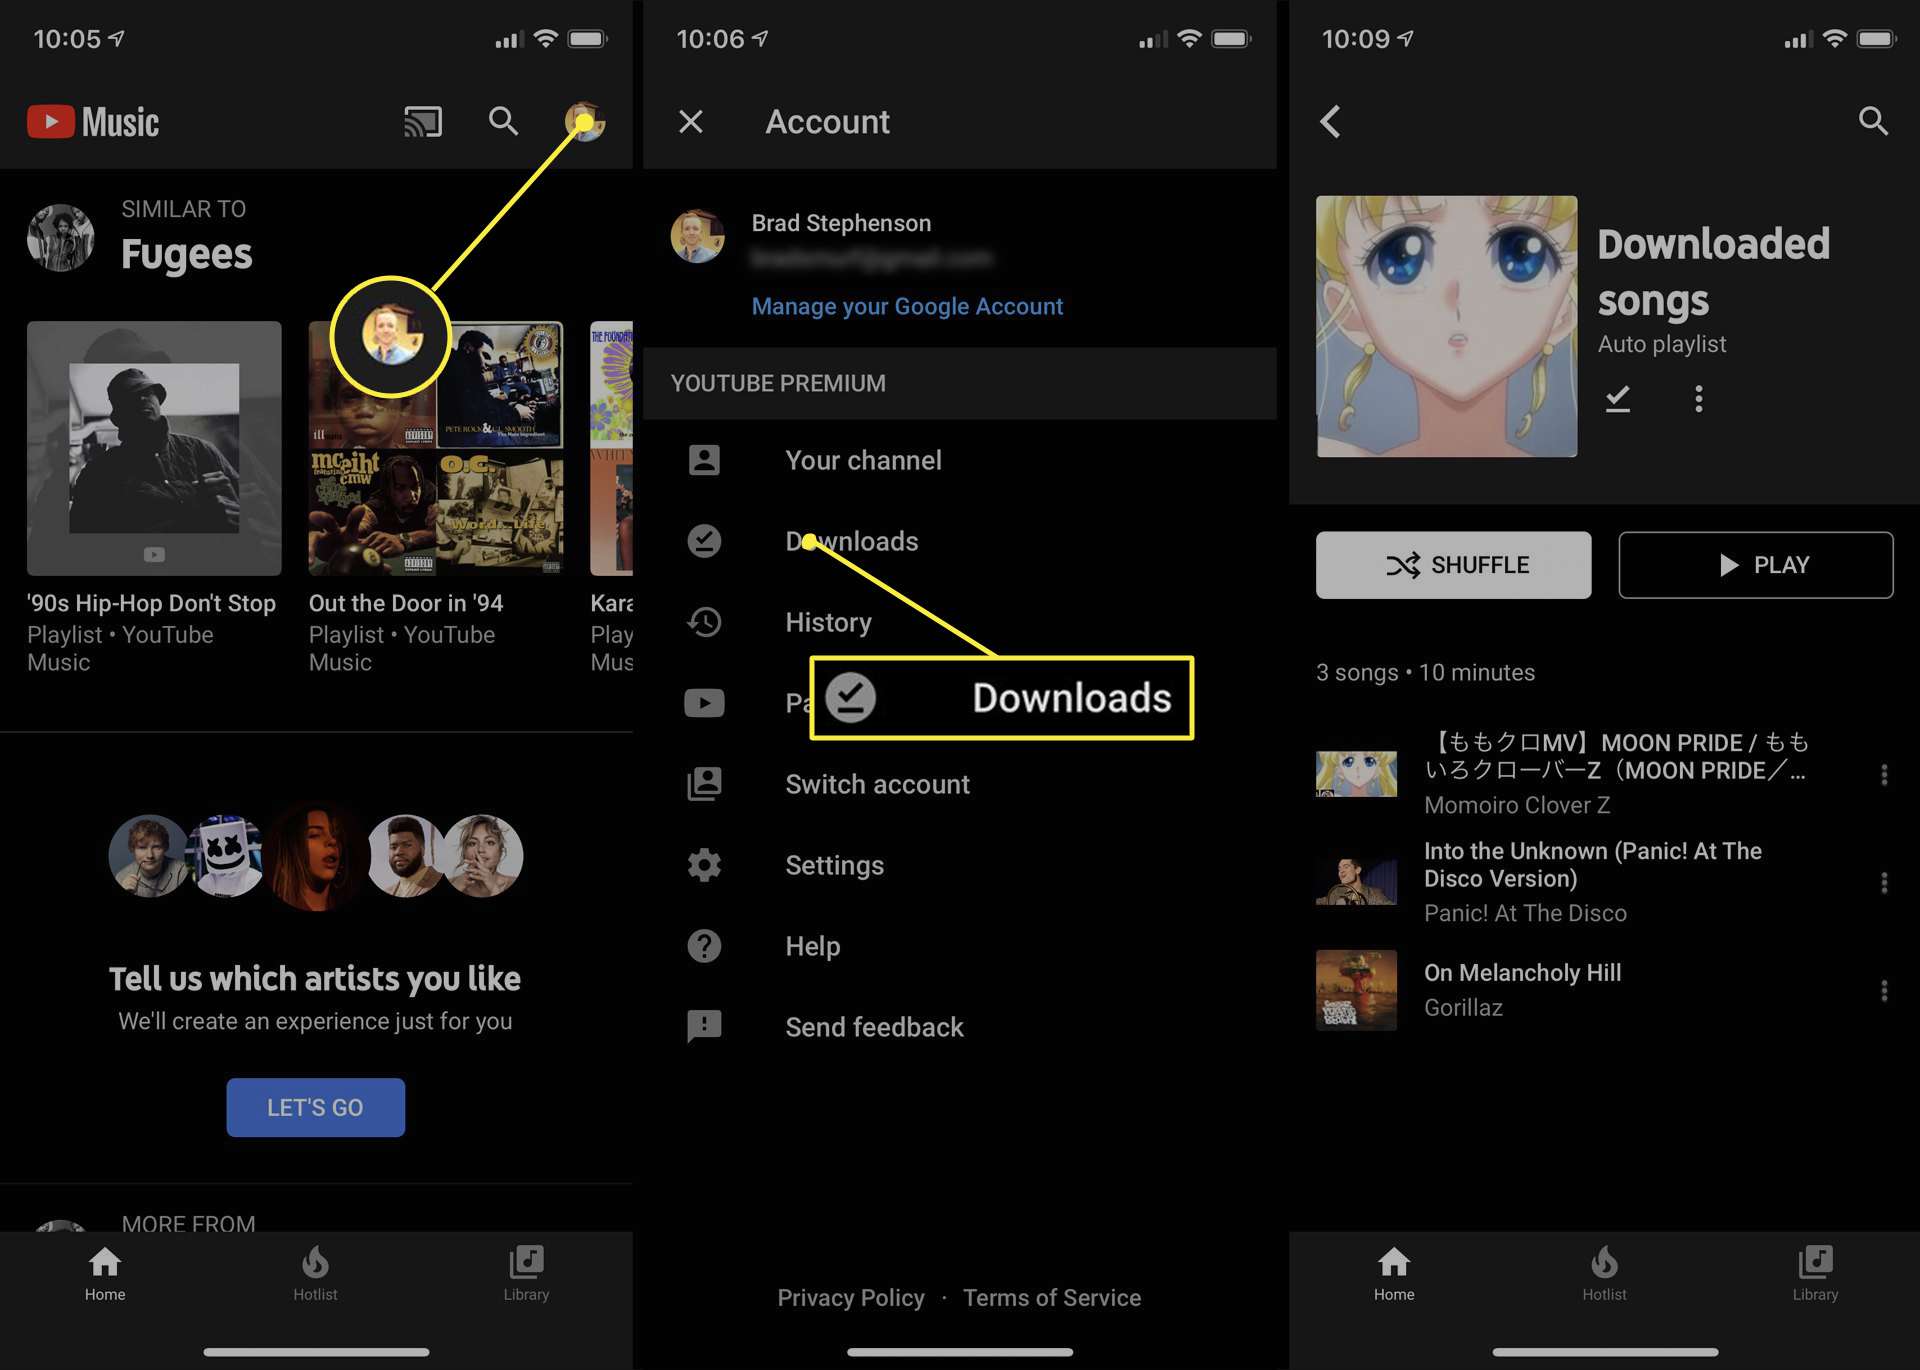Tap the Settings gear icon
The height and width of the screenshot is (1370, 1920).
pyautogui.click(x=704, y=865)
